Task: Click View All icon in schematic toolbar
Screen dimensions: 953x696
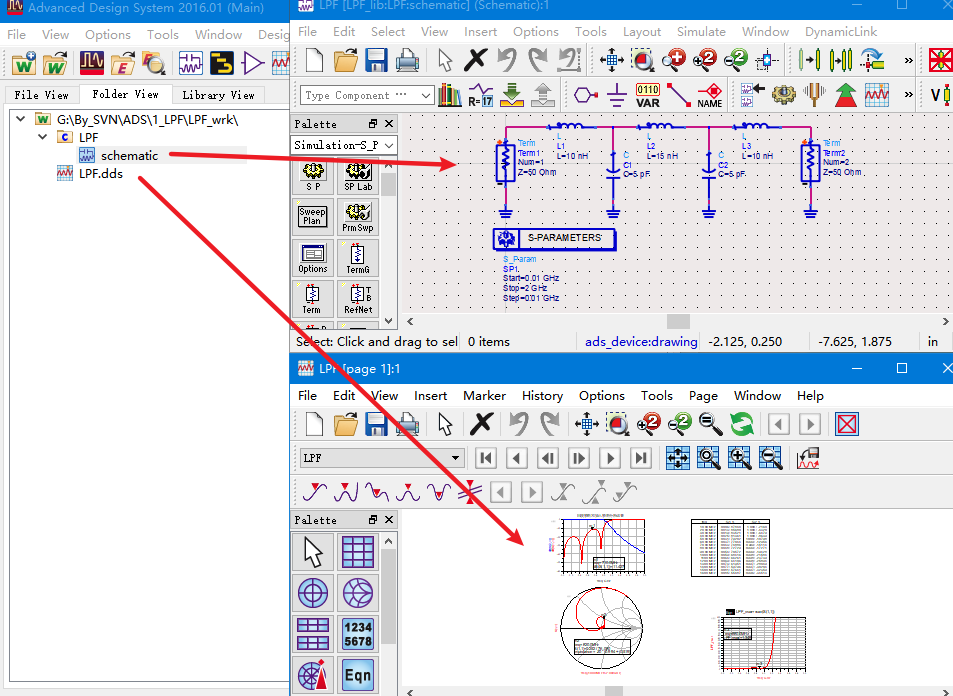Action: 612,60
